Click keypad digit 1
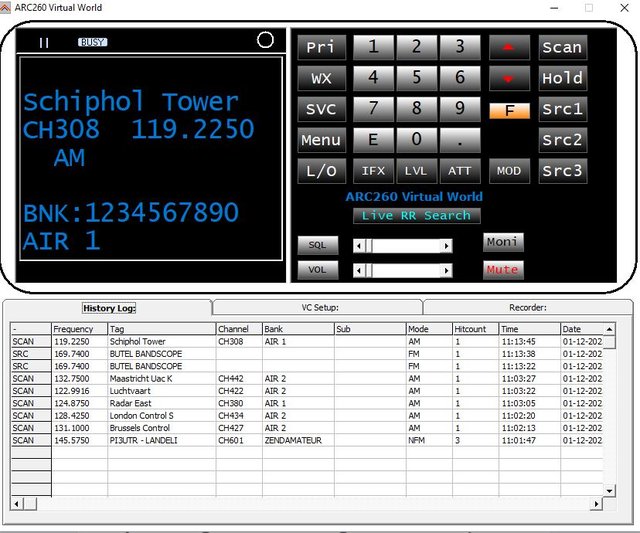The height and width of the screenshot is (533, 640). click(x=373, y=47)
